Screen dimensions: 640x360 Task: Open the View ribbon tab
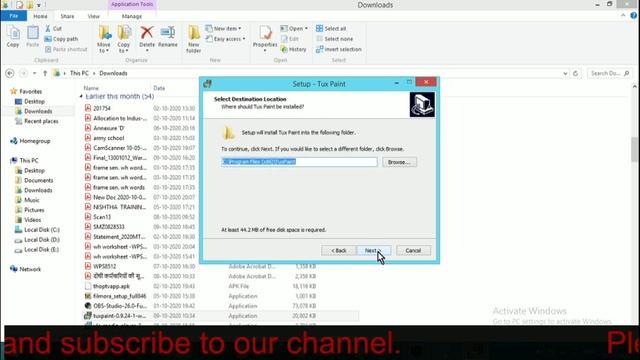coord(93,16)
